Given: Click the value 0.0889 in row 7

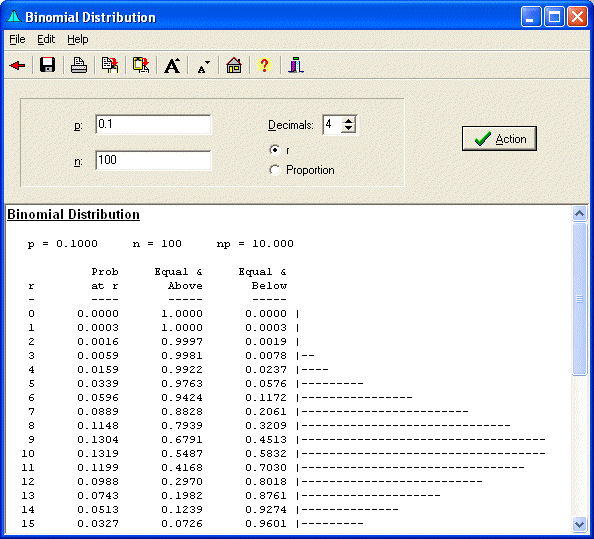Looking at the screenshot, I should (98, 412).
